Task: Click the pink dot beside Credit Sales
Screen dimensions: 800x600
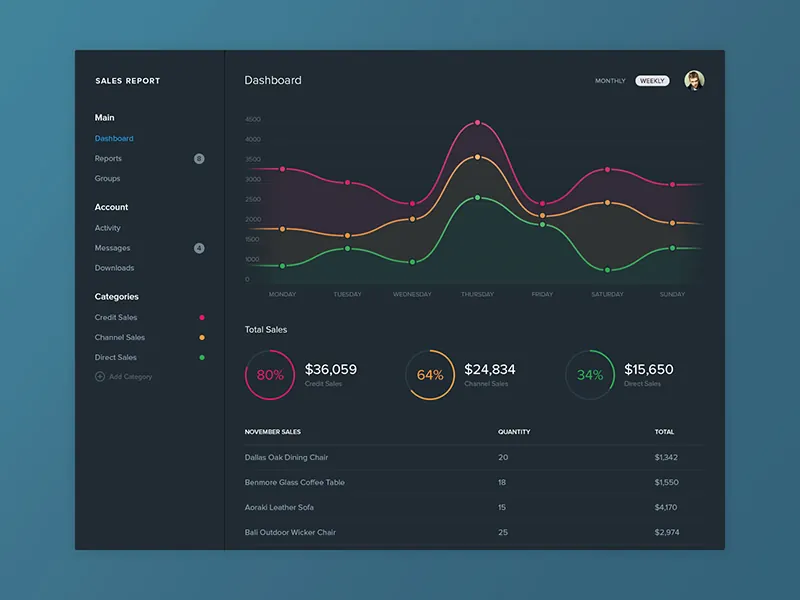Action: pyautogui.click(x=204, y=317)
